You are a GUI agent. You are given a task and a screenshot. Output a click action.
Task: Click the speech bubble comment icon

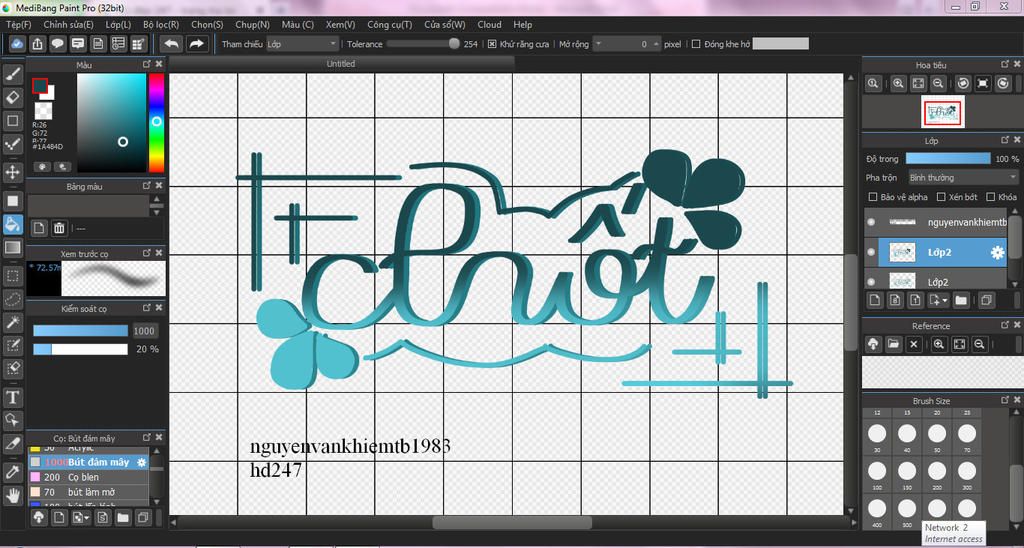(57, 44)
